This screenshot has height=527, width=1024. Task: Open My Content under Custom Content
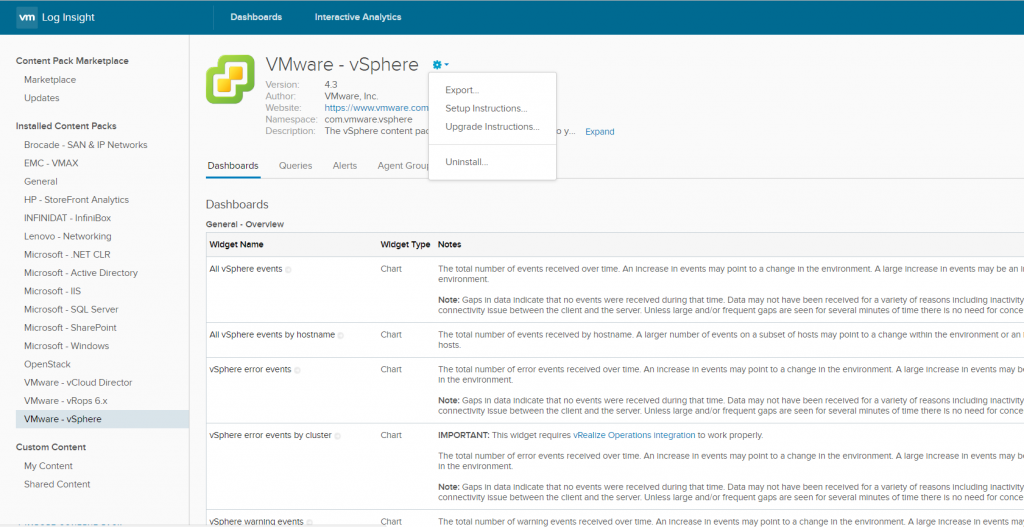tap(48, 466)
